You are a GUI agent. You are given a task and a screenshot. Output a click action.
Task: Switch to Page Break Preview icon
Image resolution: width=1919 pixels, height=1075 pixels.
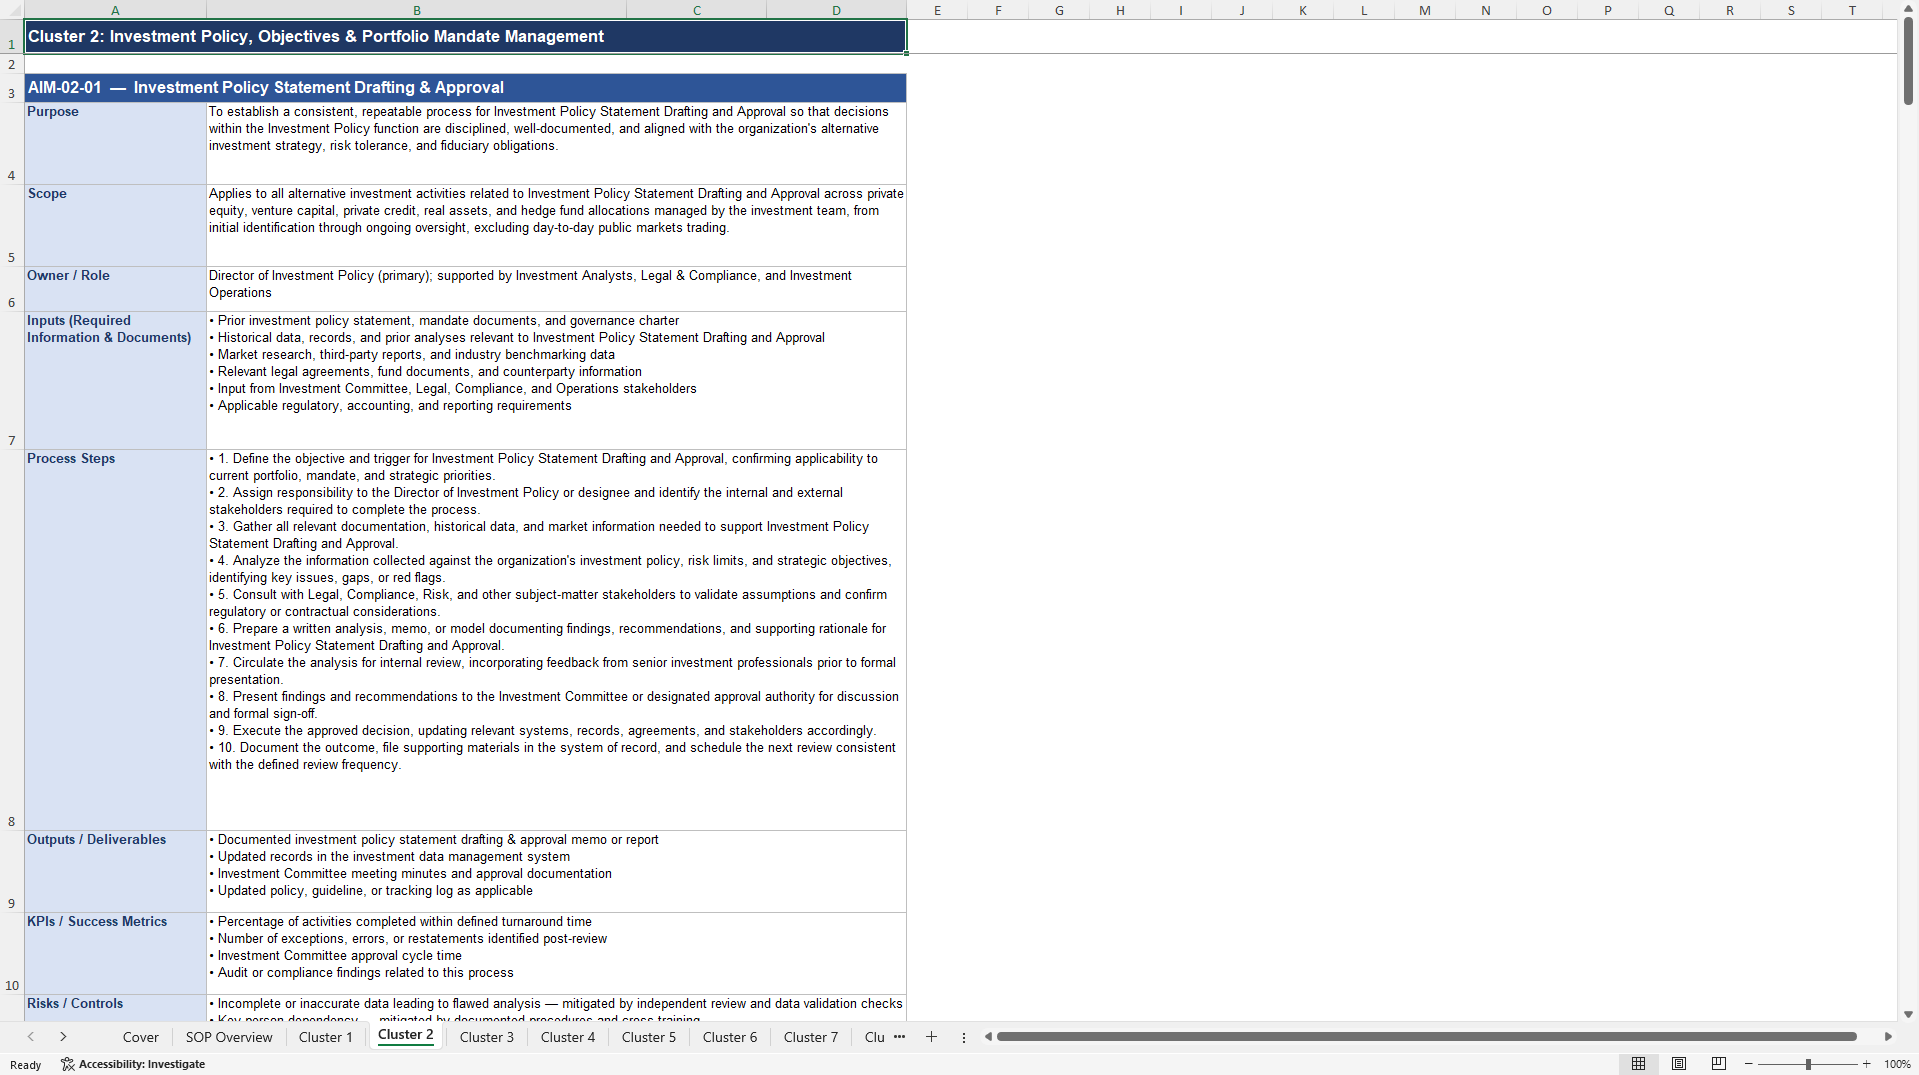click(x=1718, y=1064)
